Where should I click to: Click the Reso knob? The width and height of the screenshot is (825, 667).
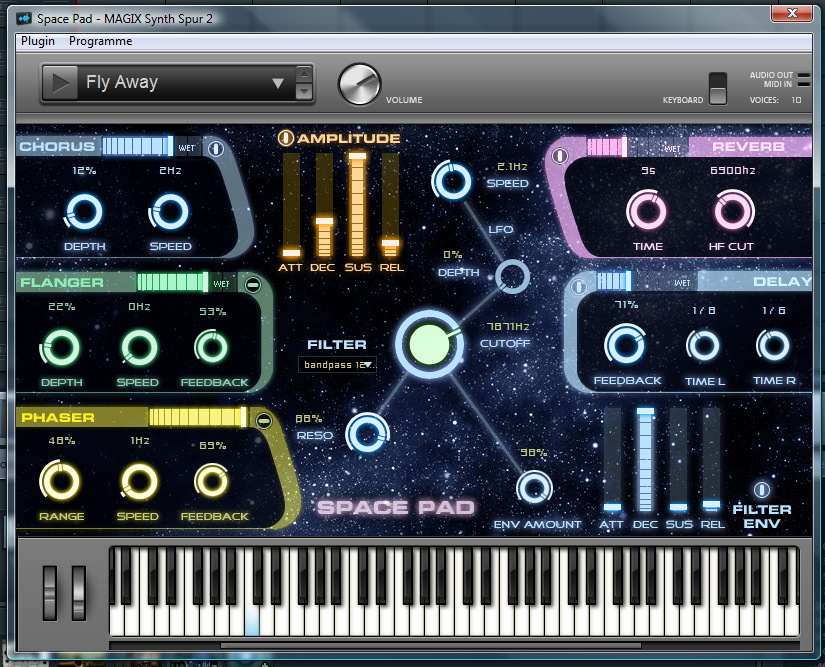[367, 434]
